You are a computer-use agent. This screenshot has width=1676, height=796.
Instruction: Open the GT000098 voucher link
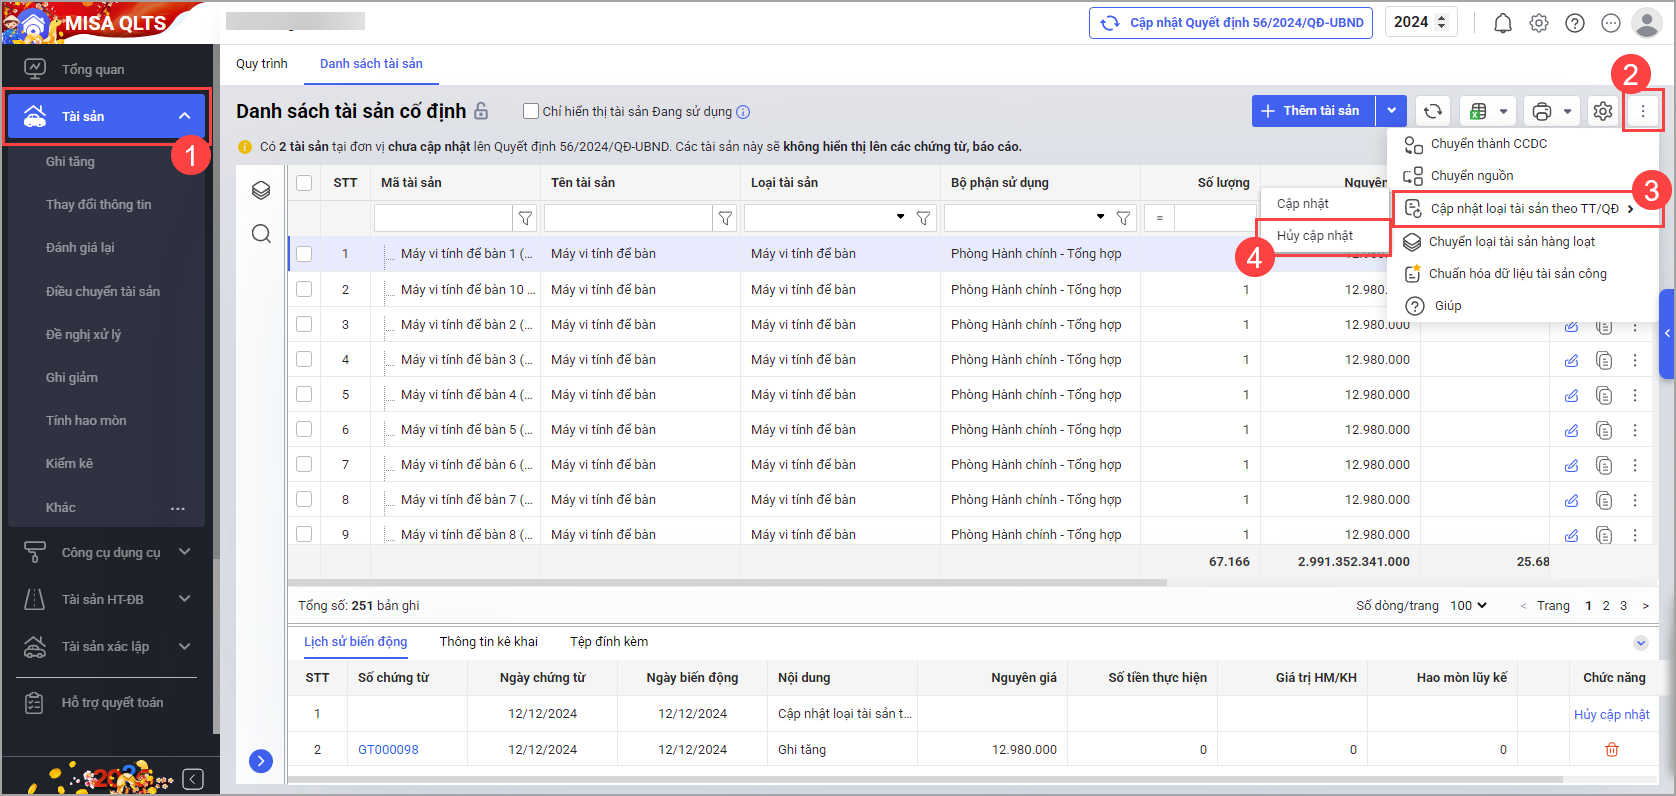point(388,749)
